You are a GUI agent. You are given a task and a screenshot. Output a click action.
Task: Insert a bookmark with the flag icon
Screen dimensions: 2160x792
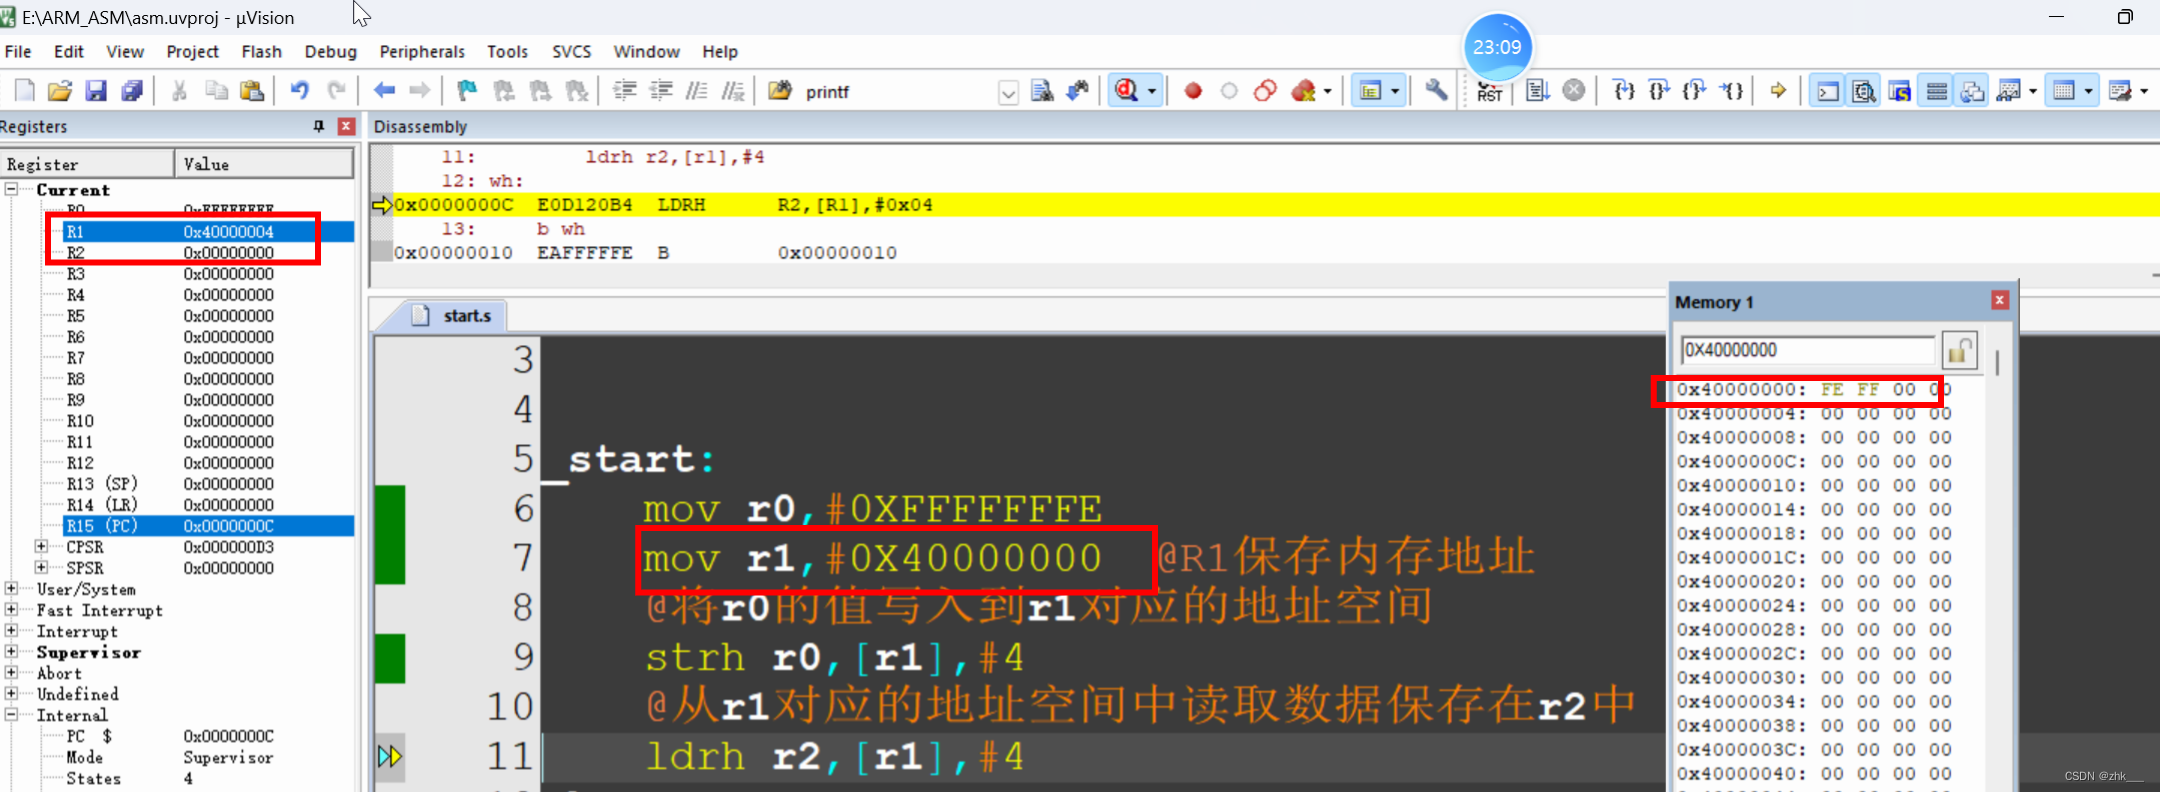[x=467, y=91]
